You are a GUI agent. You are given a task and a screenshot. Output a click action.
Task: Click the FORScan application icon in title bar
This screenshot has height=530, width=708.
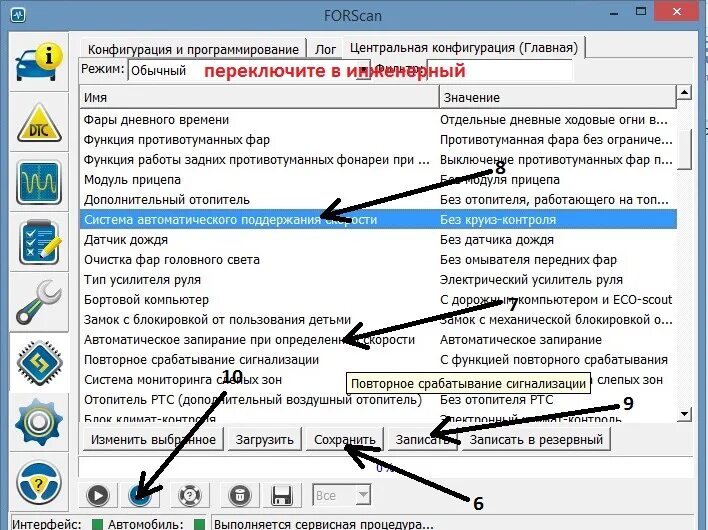coord(18,15)
